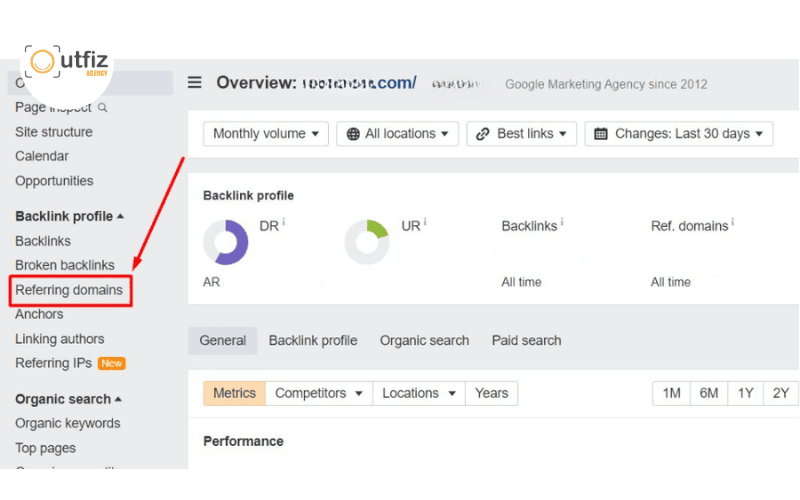
Task: Open the All locations dropdown
Action: pyautogui.click(x=397, y=134)
